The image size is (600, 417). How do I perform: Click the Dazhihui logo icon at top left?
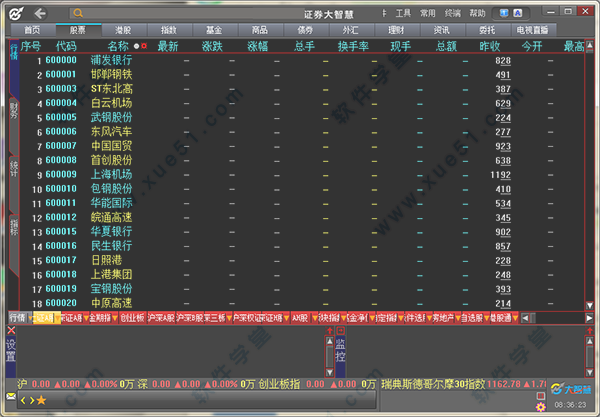point(16,14)
